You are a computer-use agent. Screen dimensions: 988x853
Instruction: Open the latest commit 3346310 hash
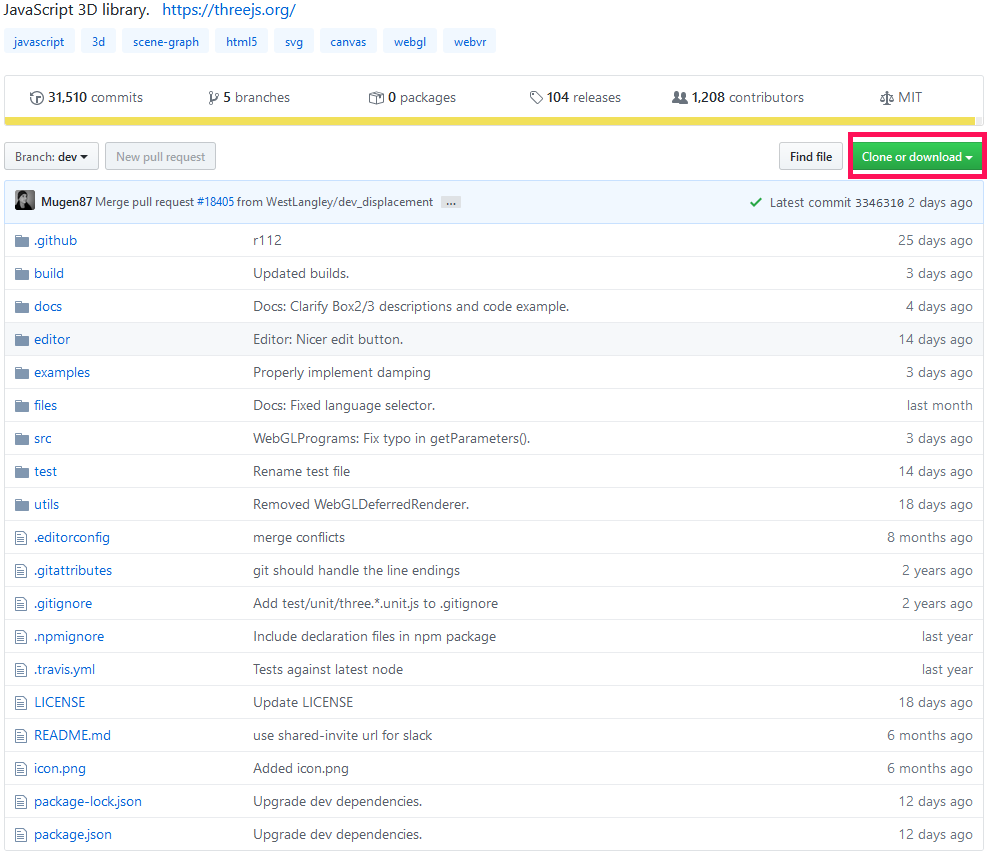(x=879, y=203)
